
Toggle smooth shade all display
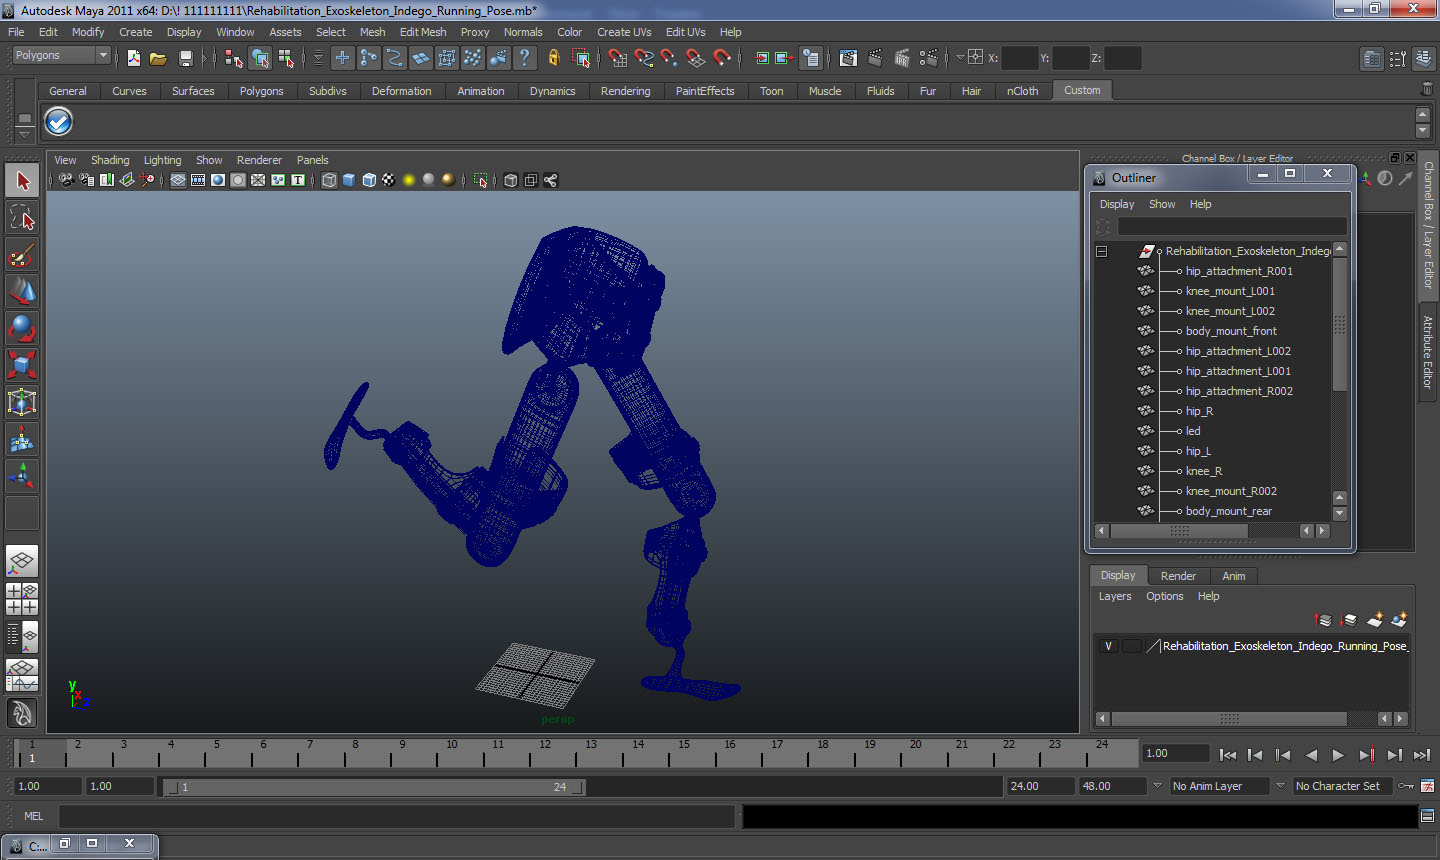(349, 180)
